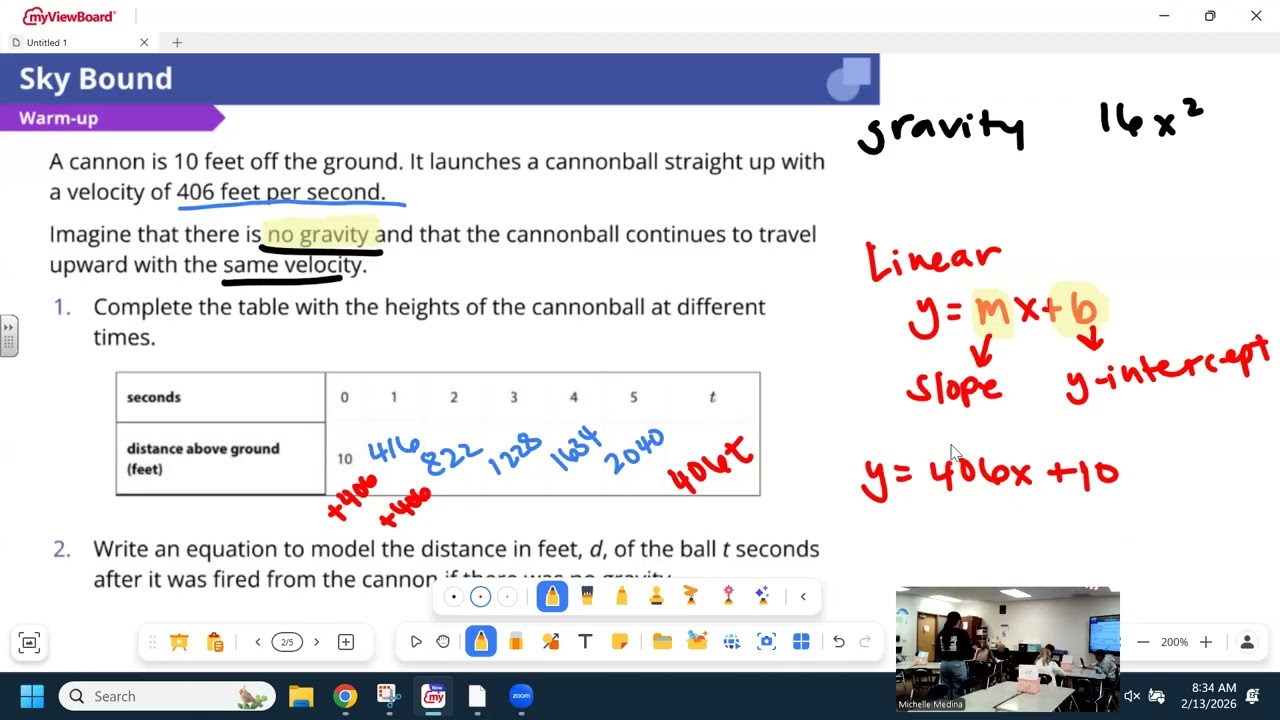
Task: Click the taskbar Search box
Action: [x=167, y=696]
